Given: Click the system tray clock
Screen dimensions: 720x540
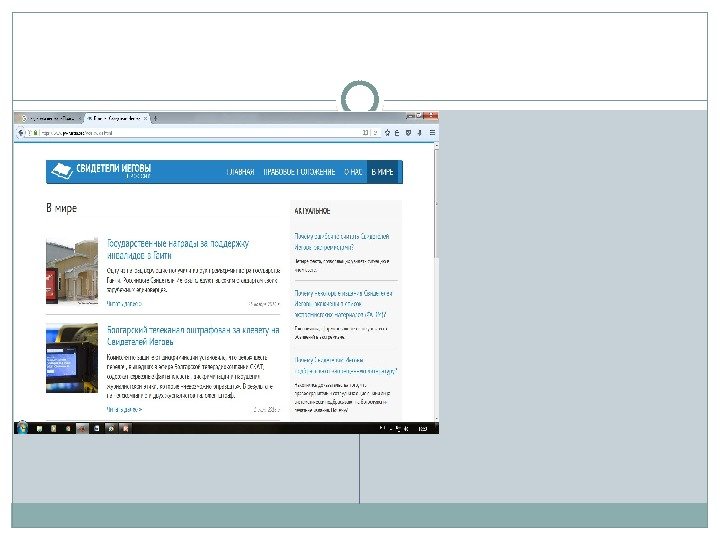Looking at the screenshot, I should click(423, 428).
